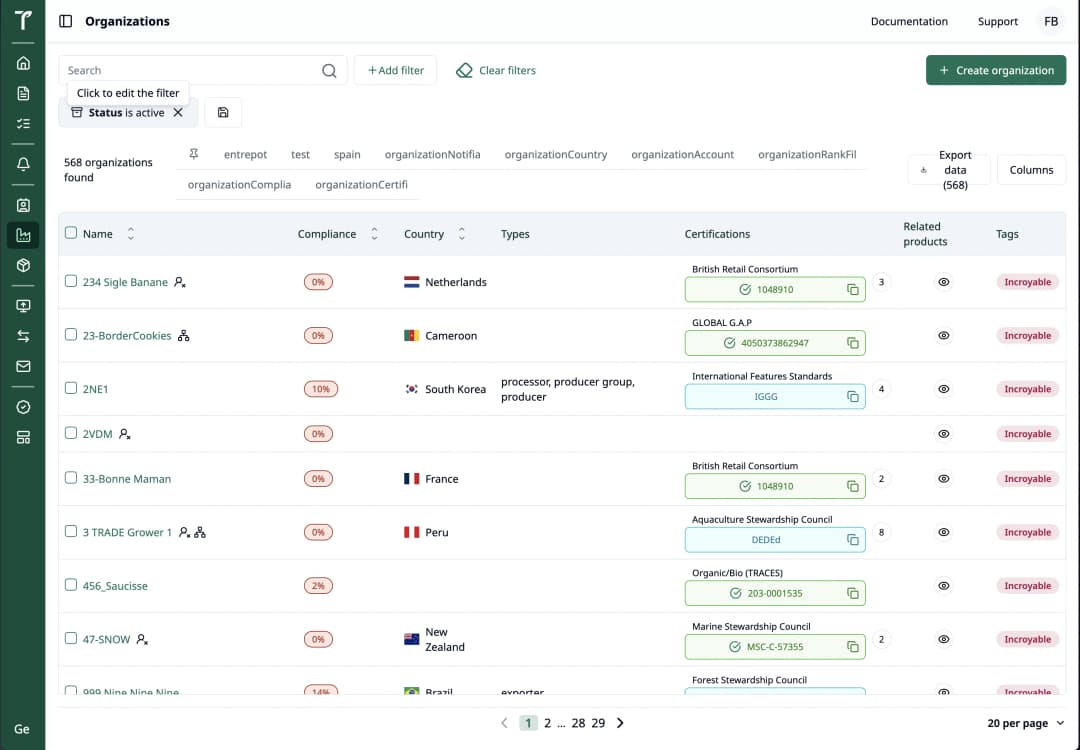Image resolution: width=1080 pixels, height=750 pixels.
Task: Open the notifications bell icon
Action: pos(23,164)
